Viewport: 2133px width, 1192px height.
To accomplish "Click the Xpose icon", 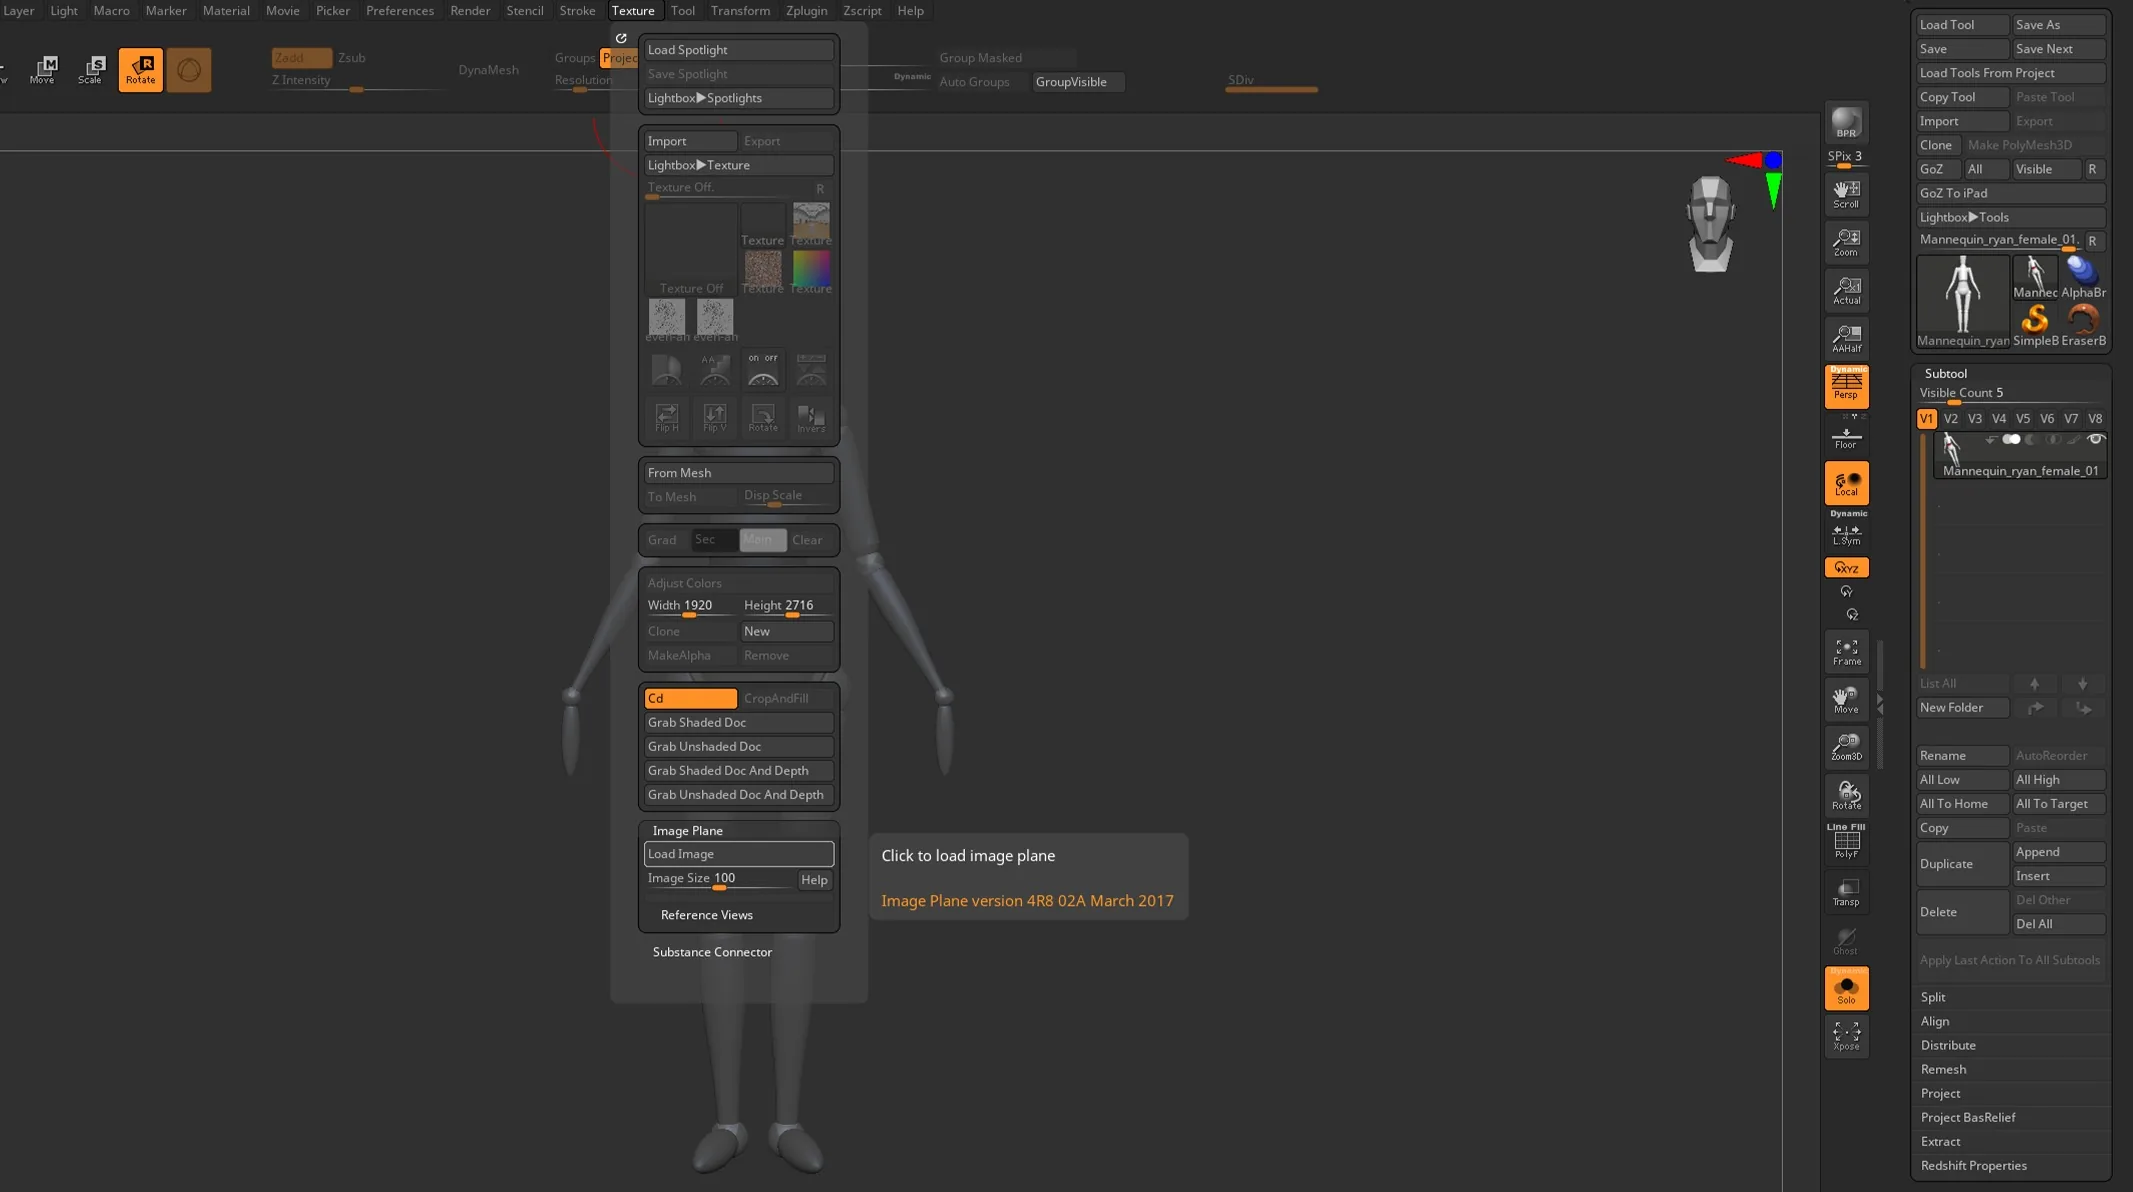I will [x=1846, y=1036].
